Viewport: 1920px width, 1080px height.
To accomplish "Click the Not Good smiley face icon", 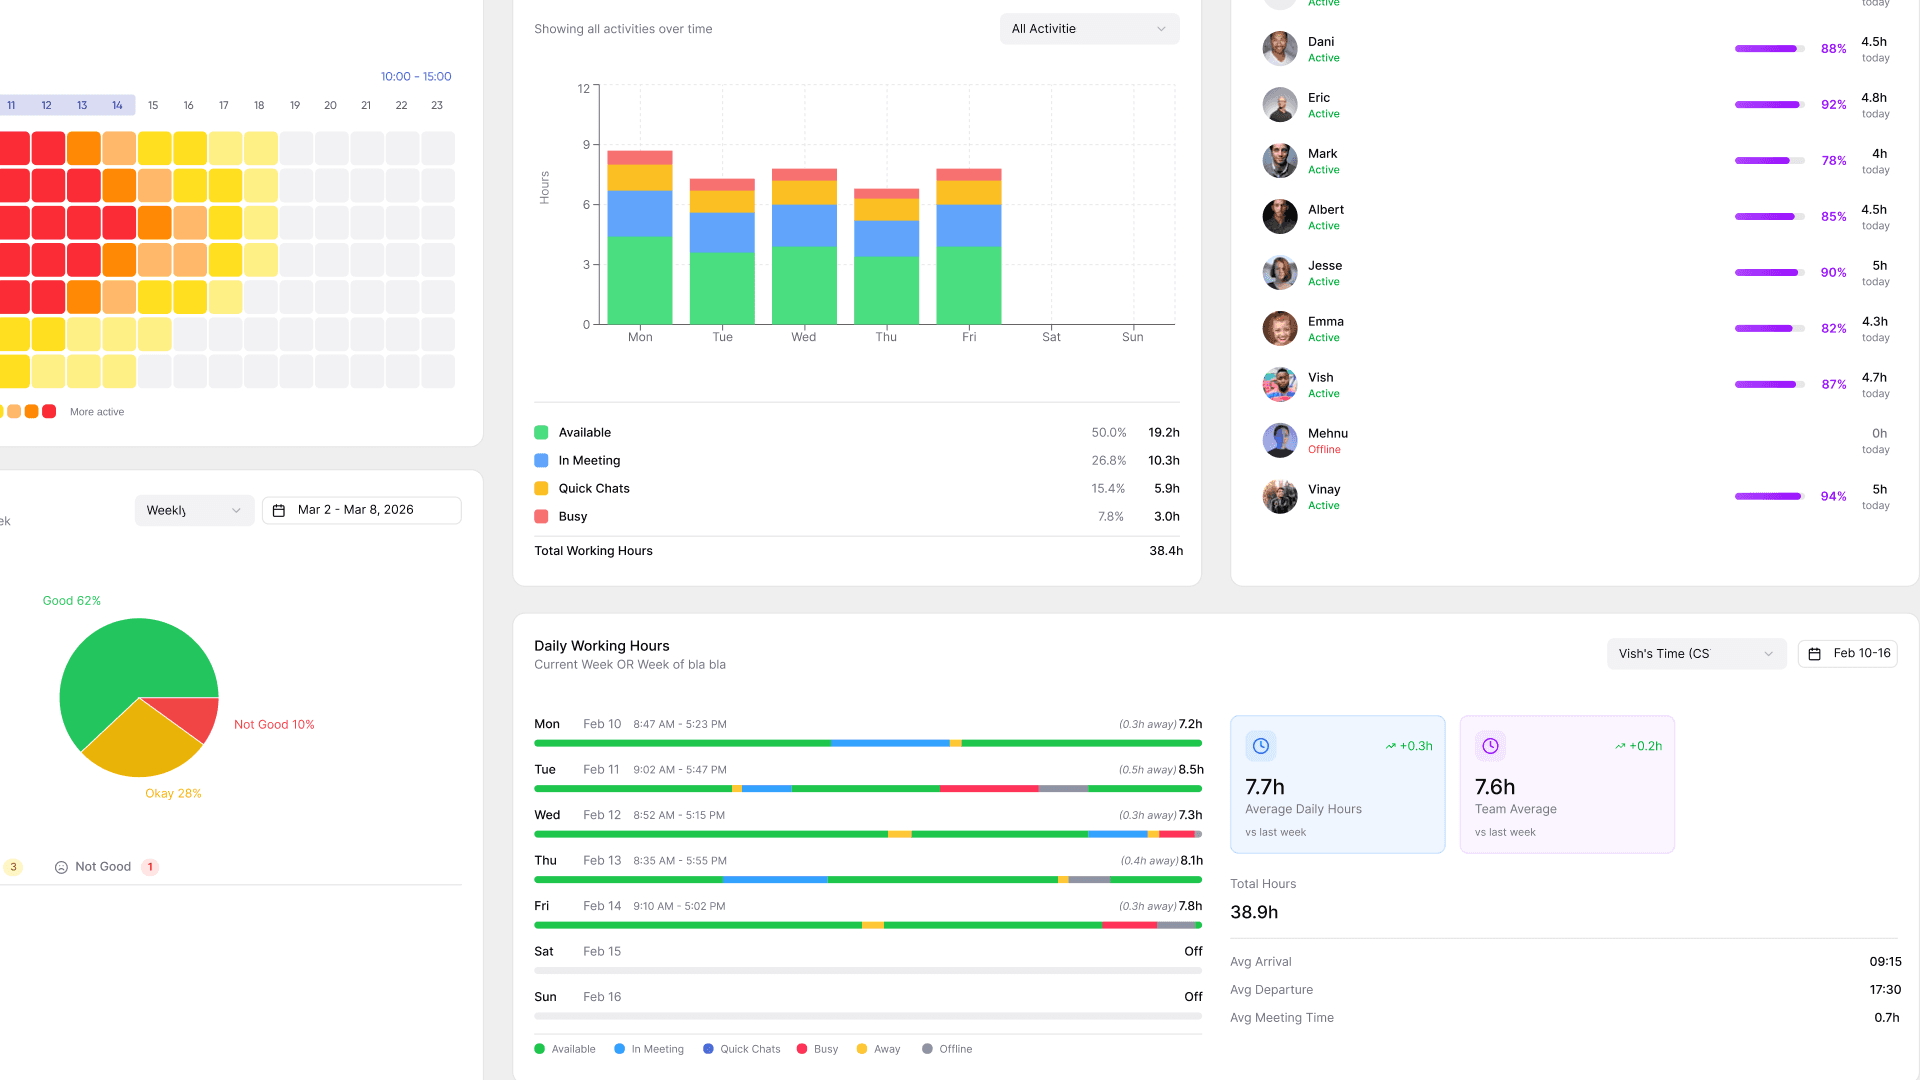I will tap(61, 867).
